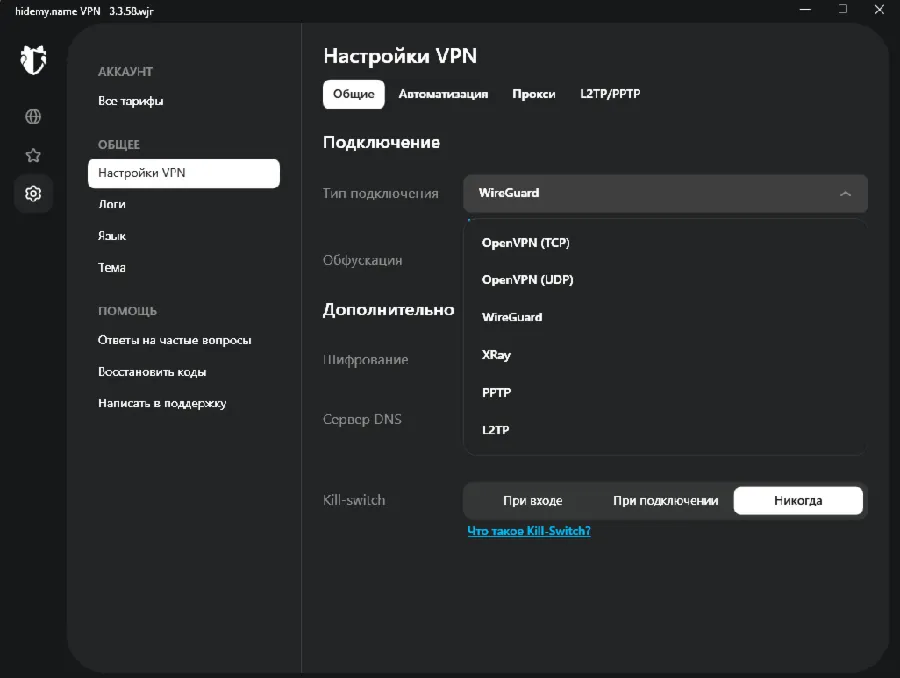Click the Тип подключения label

(x=381, y=193)
